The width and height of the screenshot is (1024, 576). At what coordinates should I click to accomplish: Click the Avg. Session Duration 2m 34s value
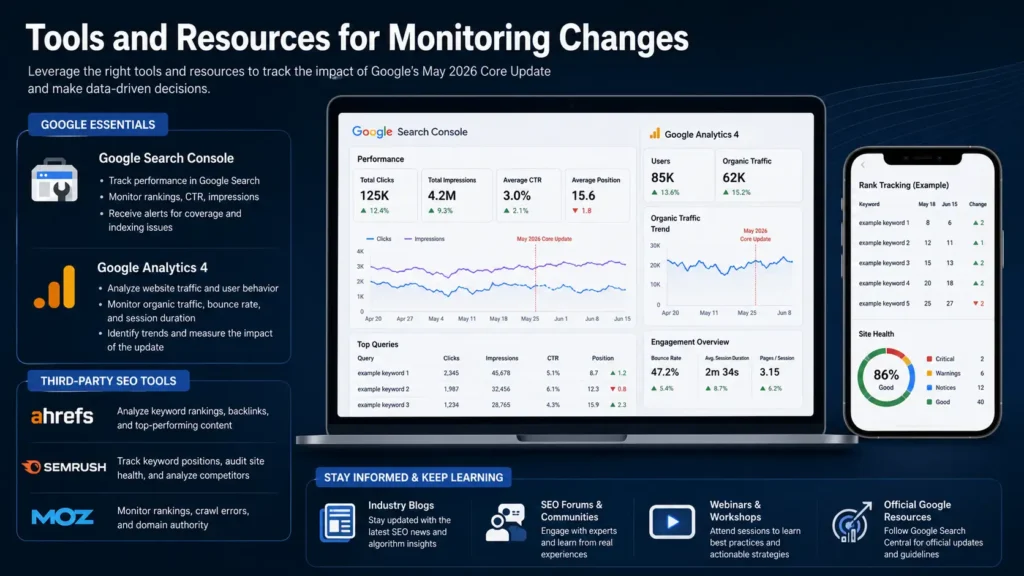point(722,372)
